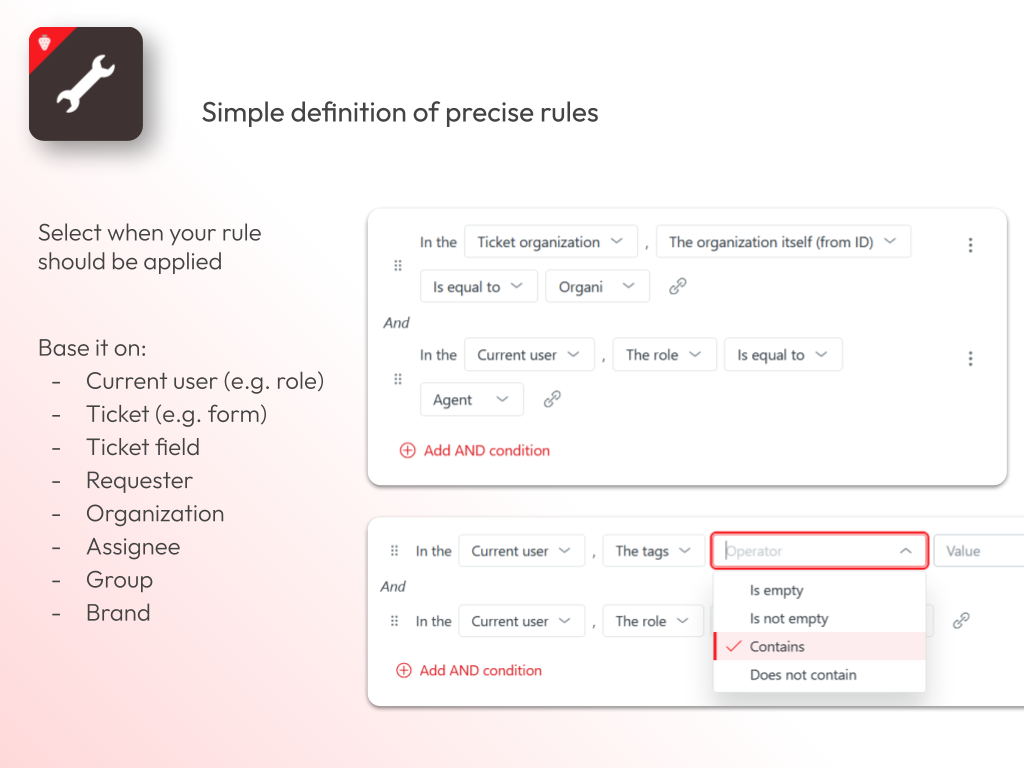Viewport: 1024px width, 768px height.
Task: Choose Is not empty from the operator list
Action: [789, 619]
